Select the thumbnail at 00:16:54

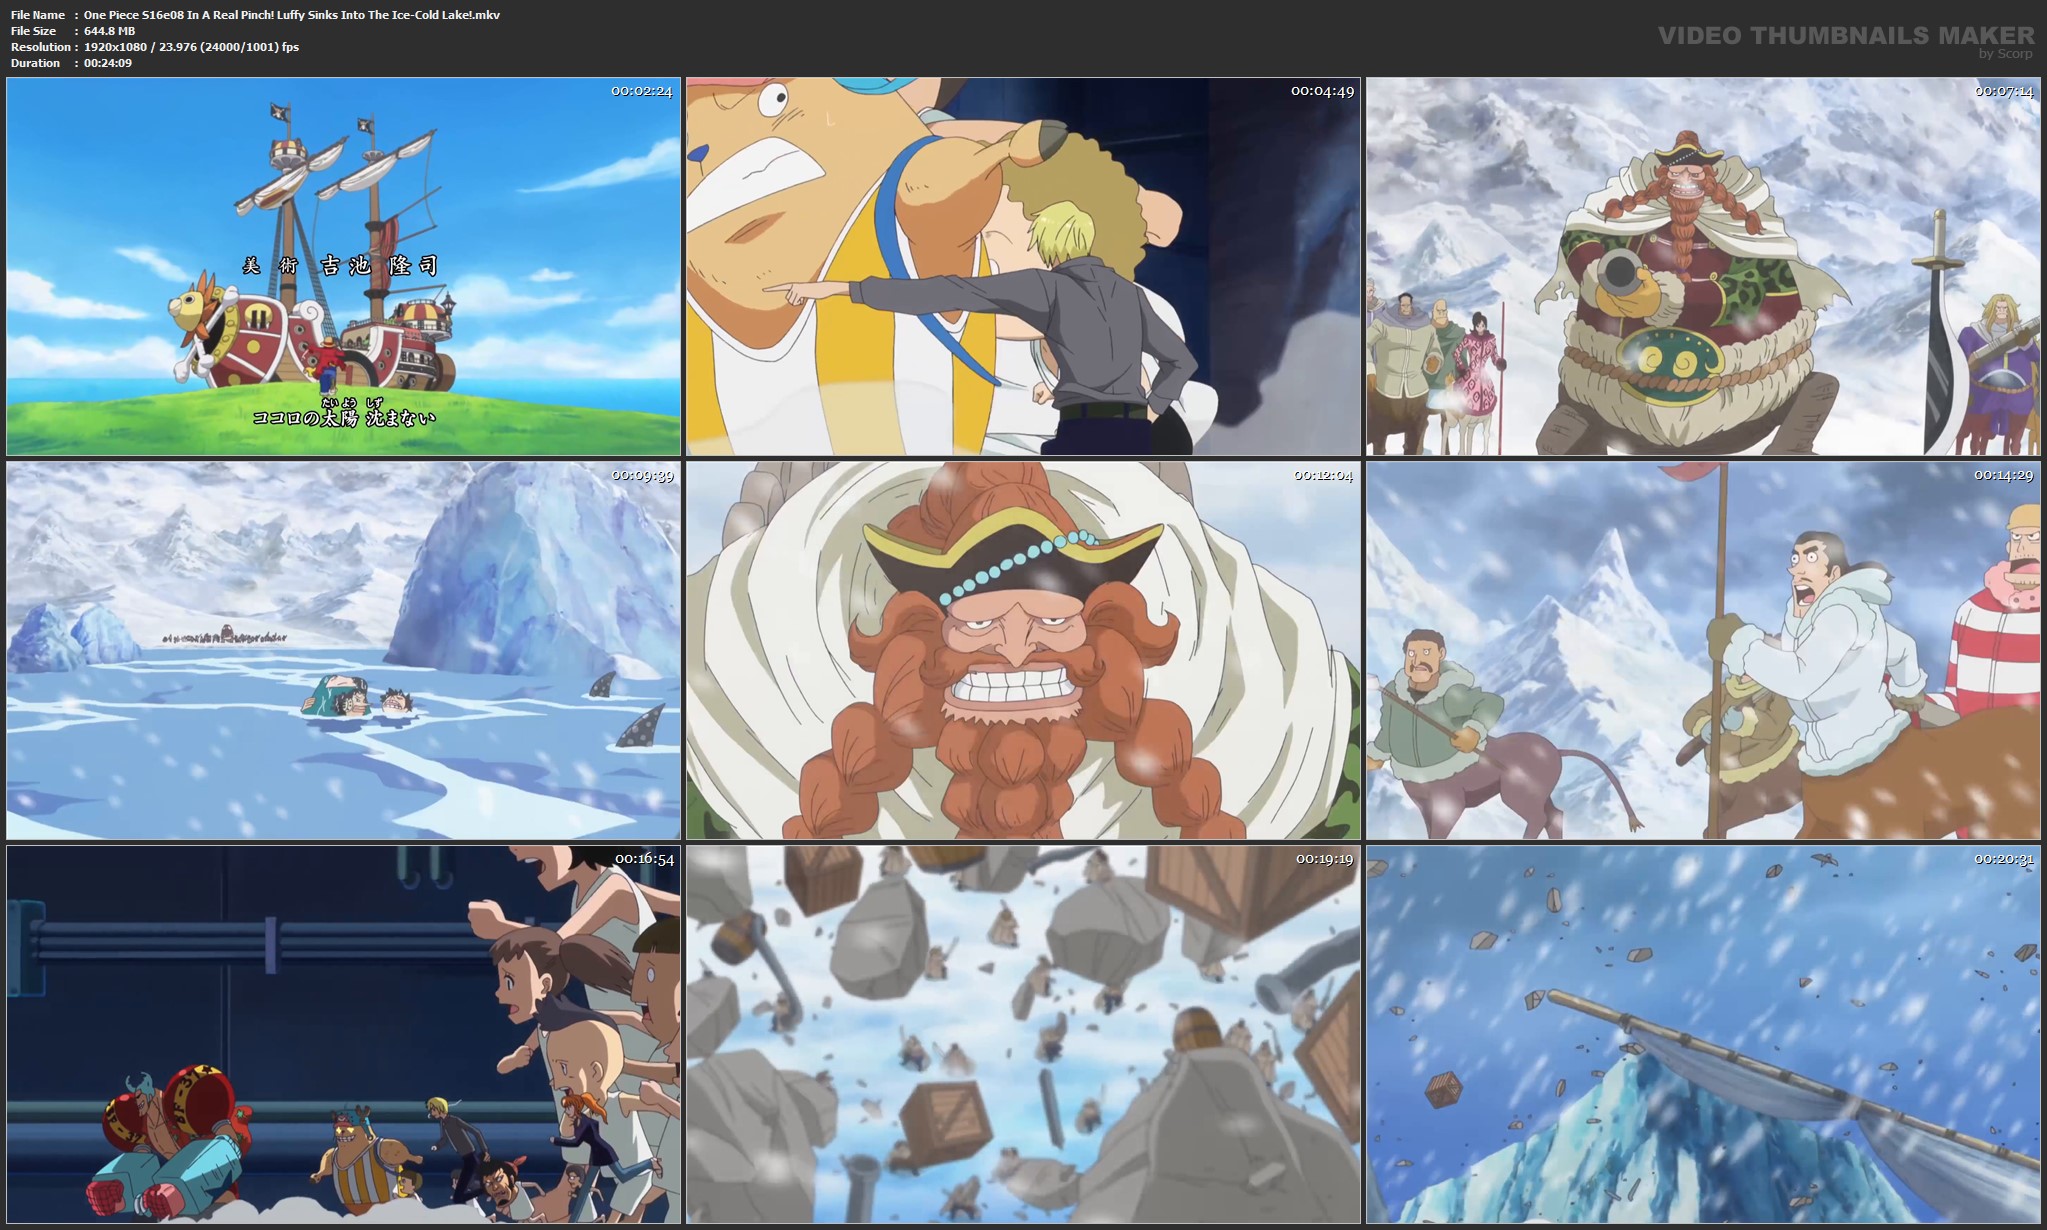click(x=343, y=1034)
